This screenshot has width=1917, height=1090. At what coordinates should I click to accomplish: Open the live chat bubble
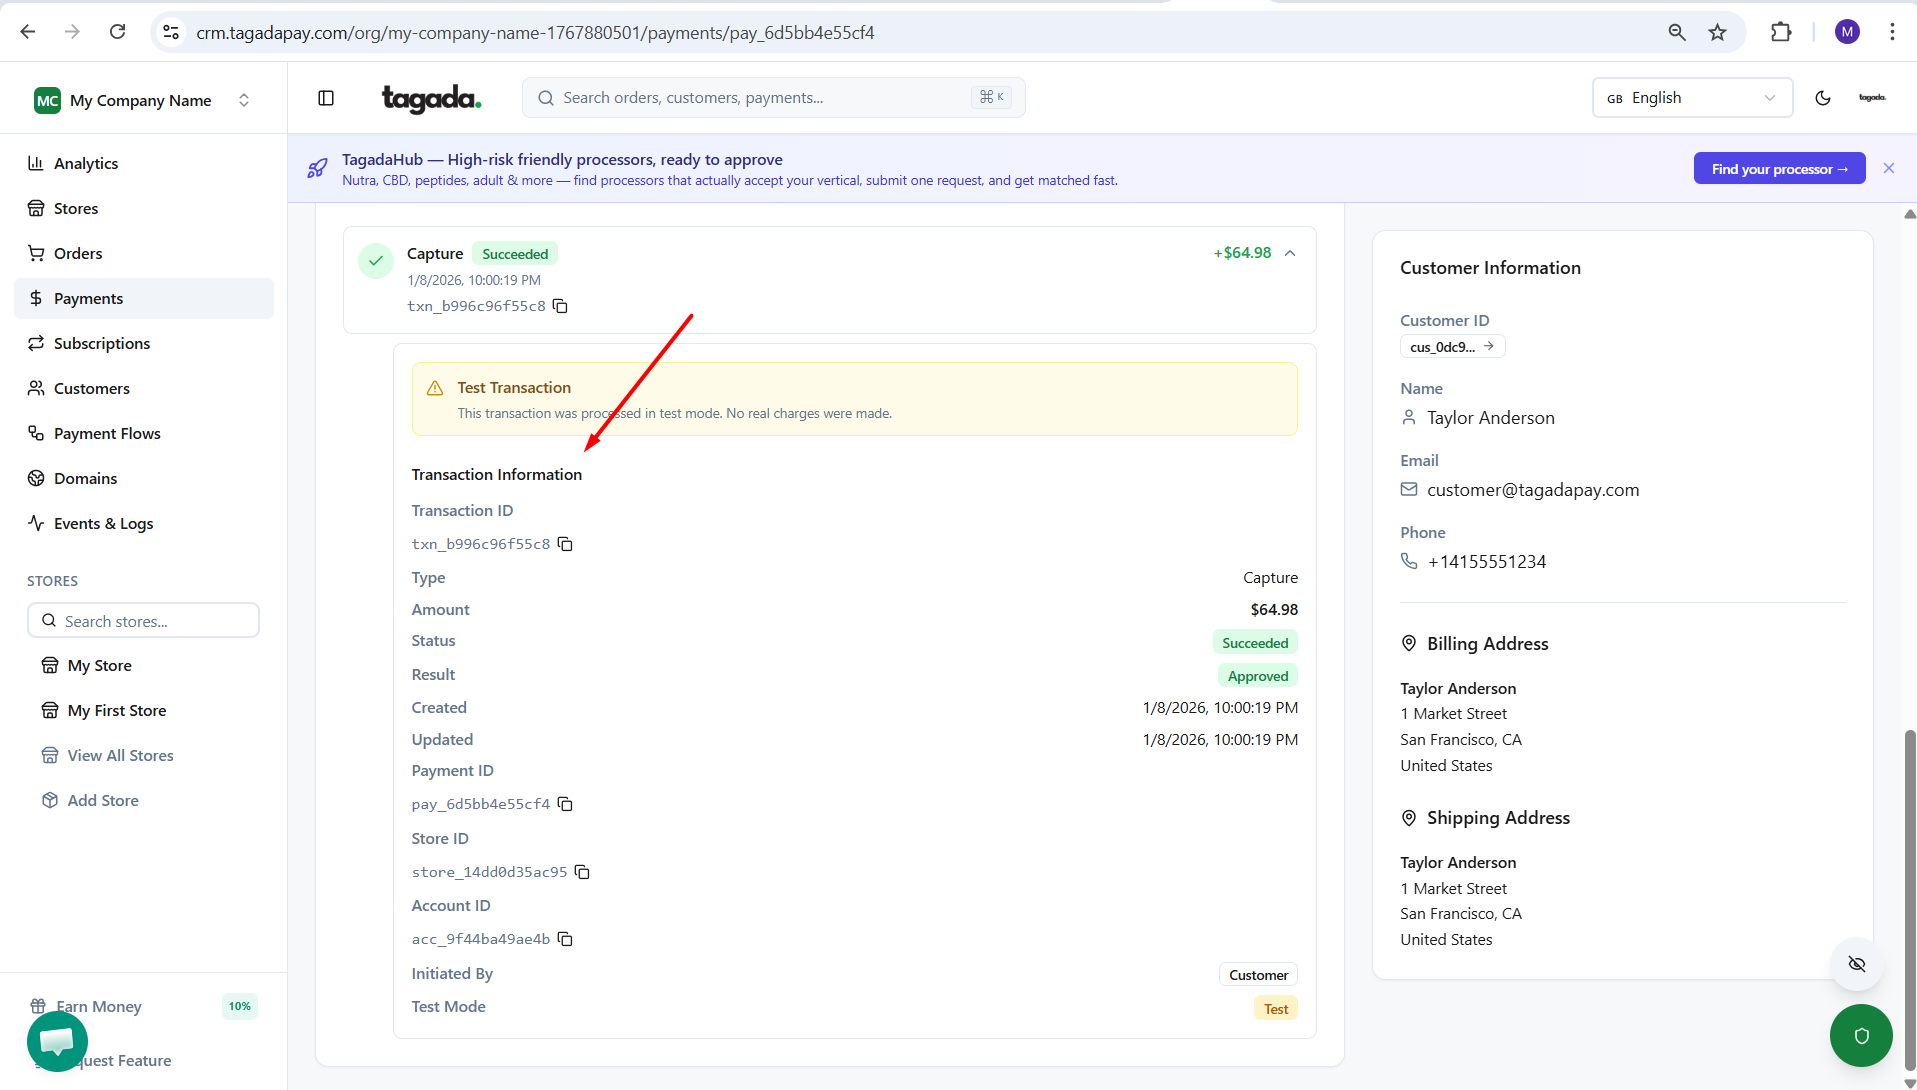point(57,1040)
